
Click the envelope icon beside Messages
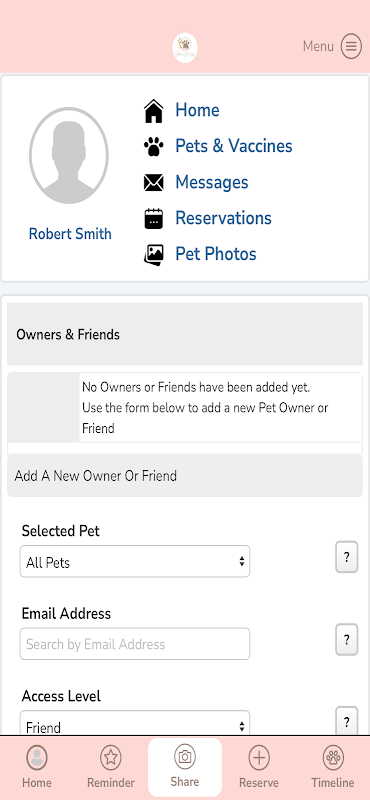pos(154,183)
